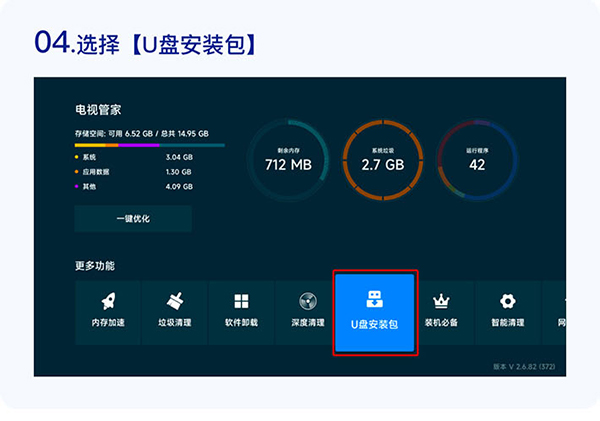Select the 软件卸载 grid icon
Image resolution: width=600 pixels, height=421 pixels.
pos(241,301)
